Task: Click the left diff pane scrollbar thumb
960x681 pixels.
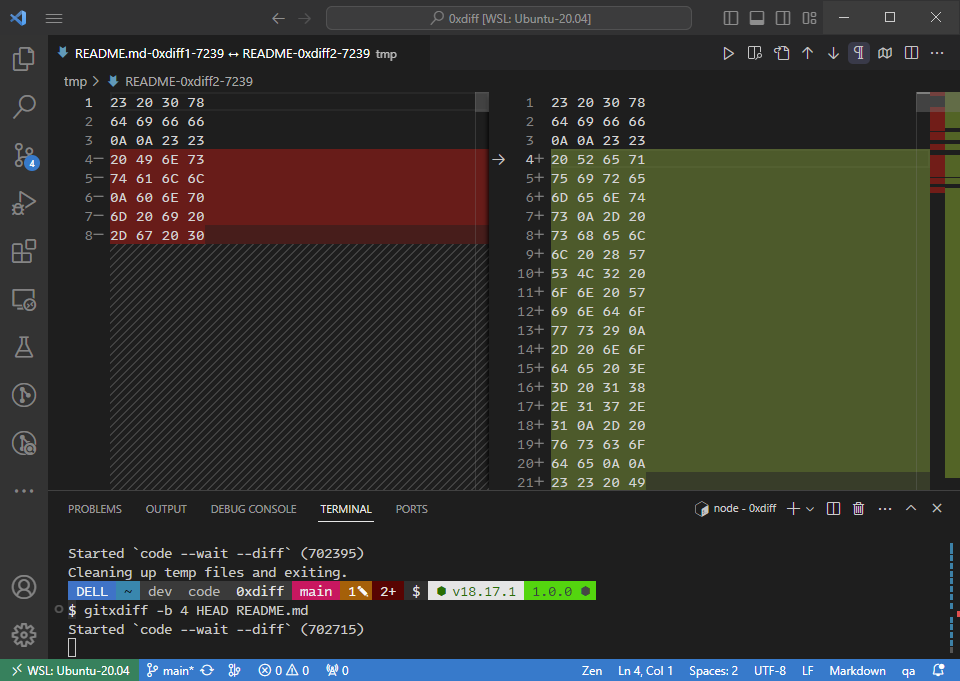Action: 482,102
